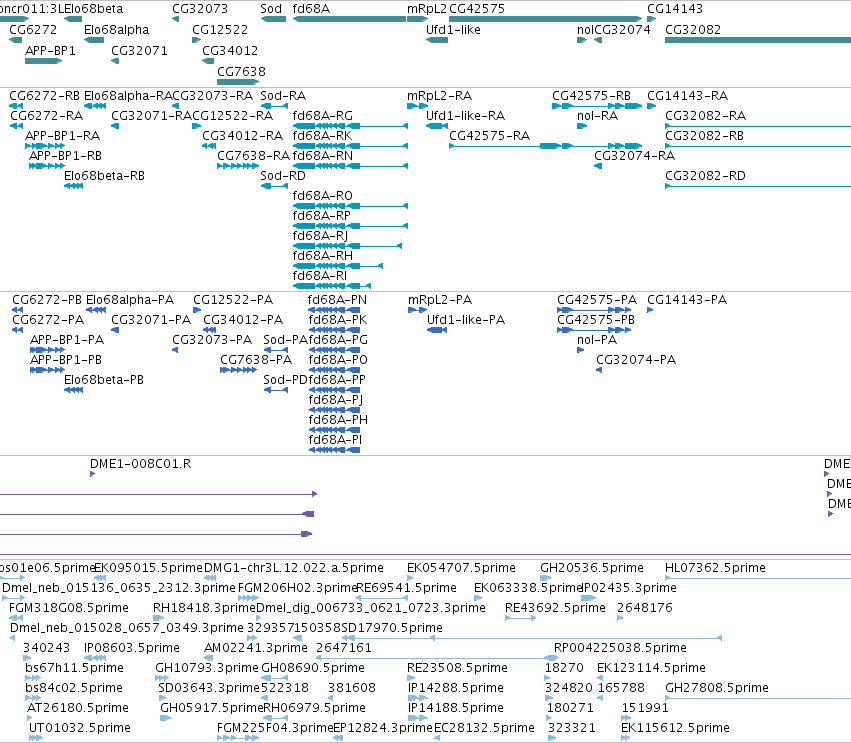Screen dimensions: 851x743
Task: Click the Elo68alpha gene label
Action: pos(116,30)
